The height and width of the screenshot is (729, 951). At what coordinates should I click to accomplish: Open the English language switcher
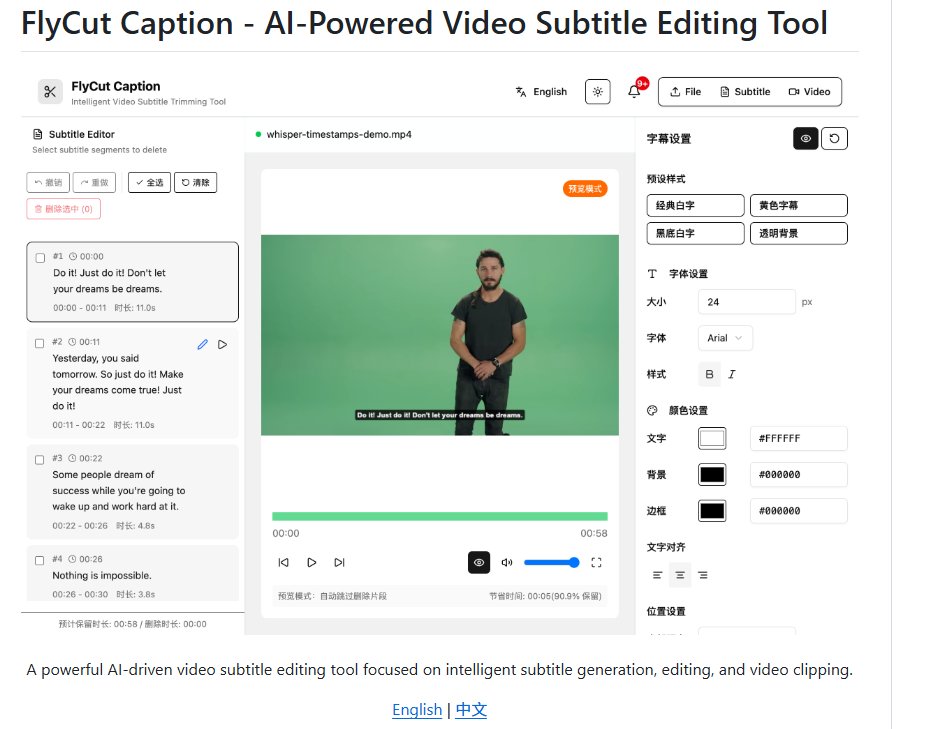[x=541, y=92]
